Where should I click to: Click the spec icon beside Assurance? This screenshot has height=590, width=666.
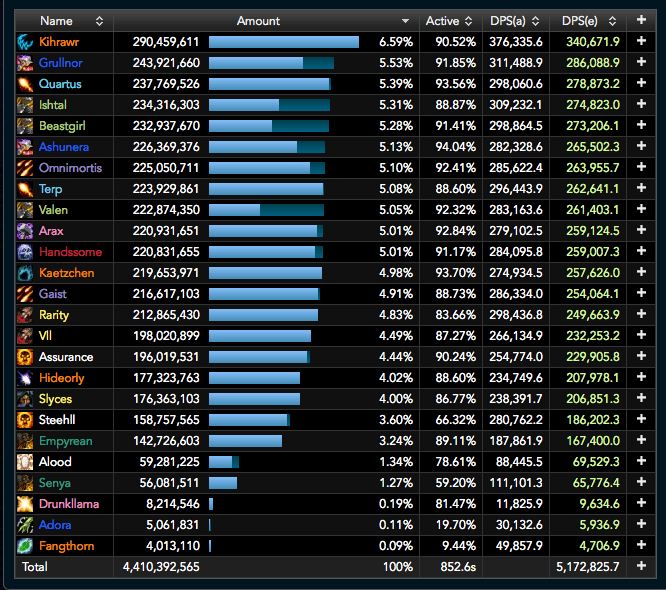(25, 357)
